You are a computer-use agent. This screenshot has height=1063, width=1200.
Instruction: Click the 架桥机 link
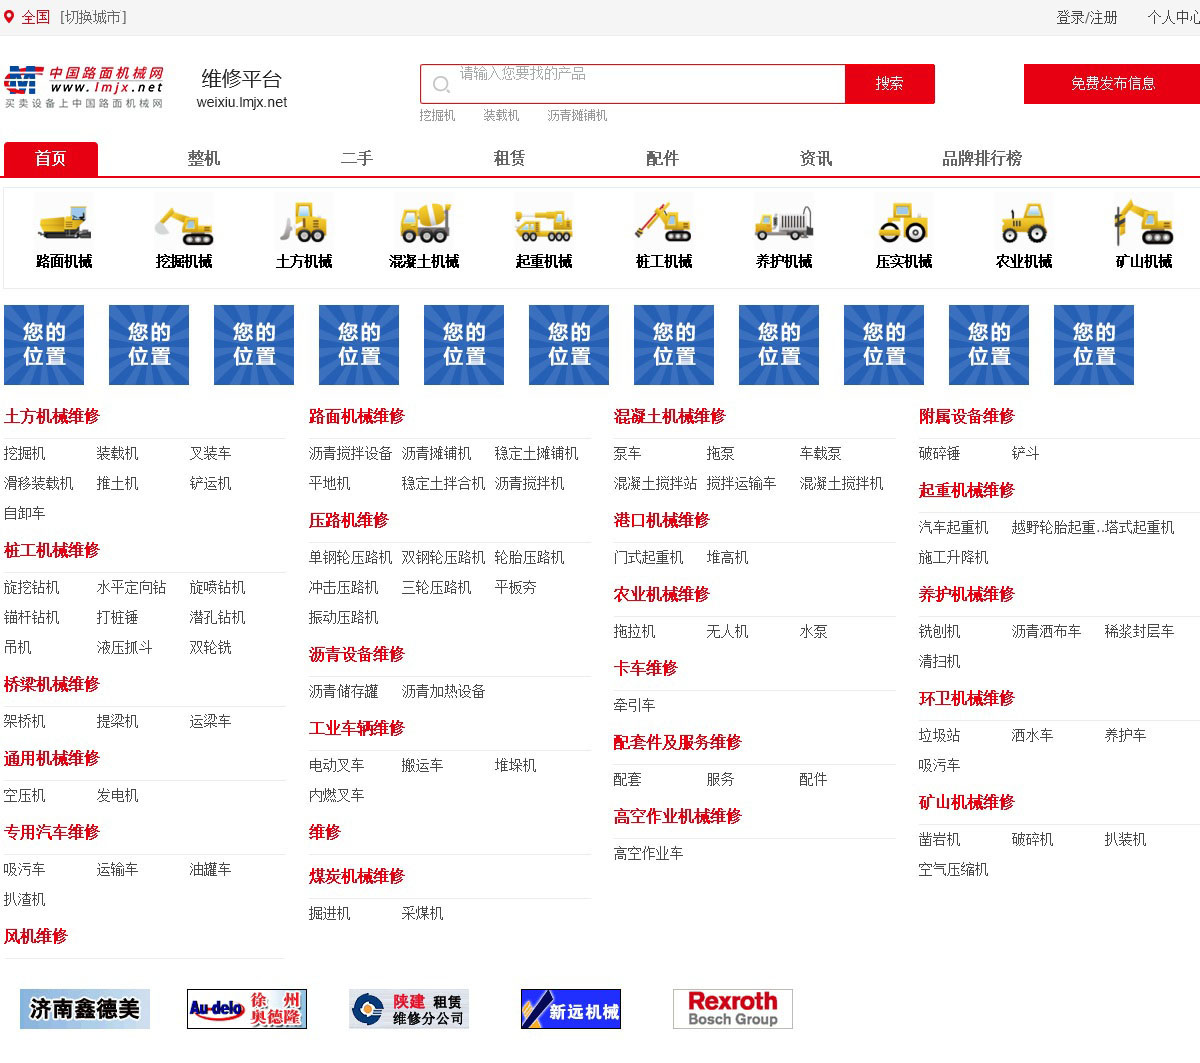pyautogui.click(x=25, y=722)
